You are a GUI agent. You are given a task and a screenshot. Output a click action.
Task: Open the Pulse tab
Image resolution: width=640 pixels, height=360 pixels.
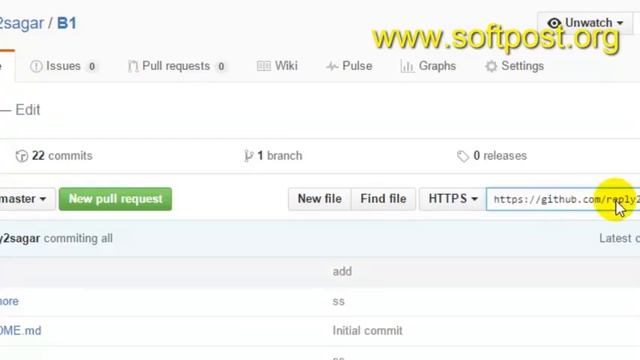349,66
